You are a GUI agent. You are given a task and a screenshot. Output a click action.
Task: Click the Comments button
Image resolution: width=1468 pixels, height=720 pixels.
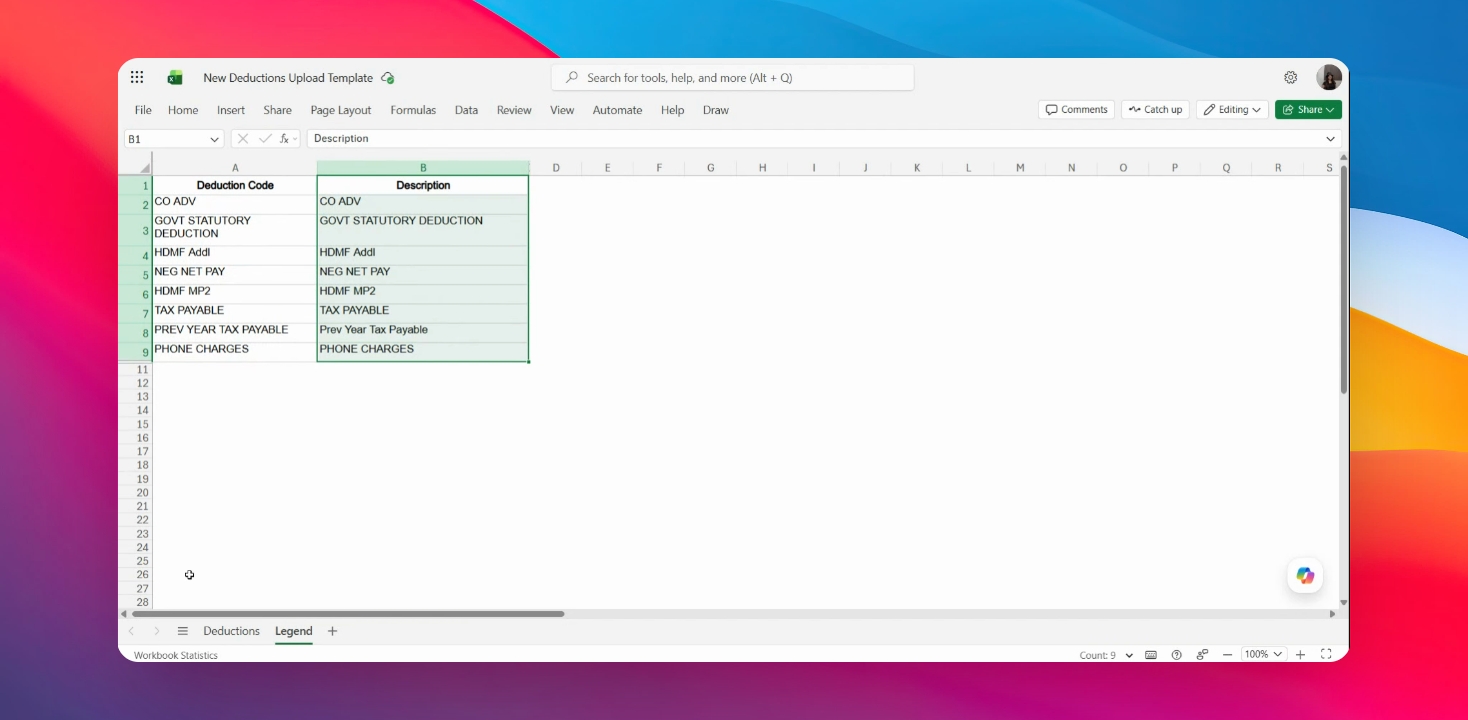click(1077, 110)
